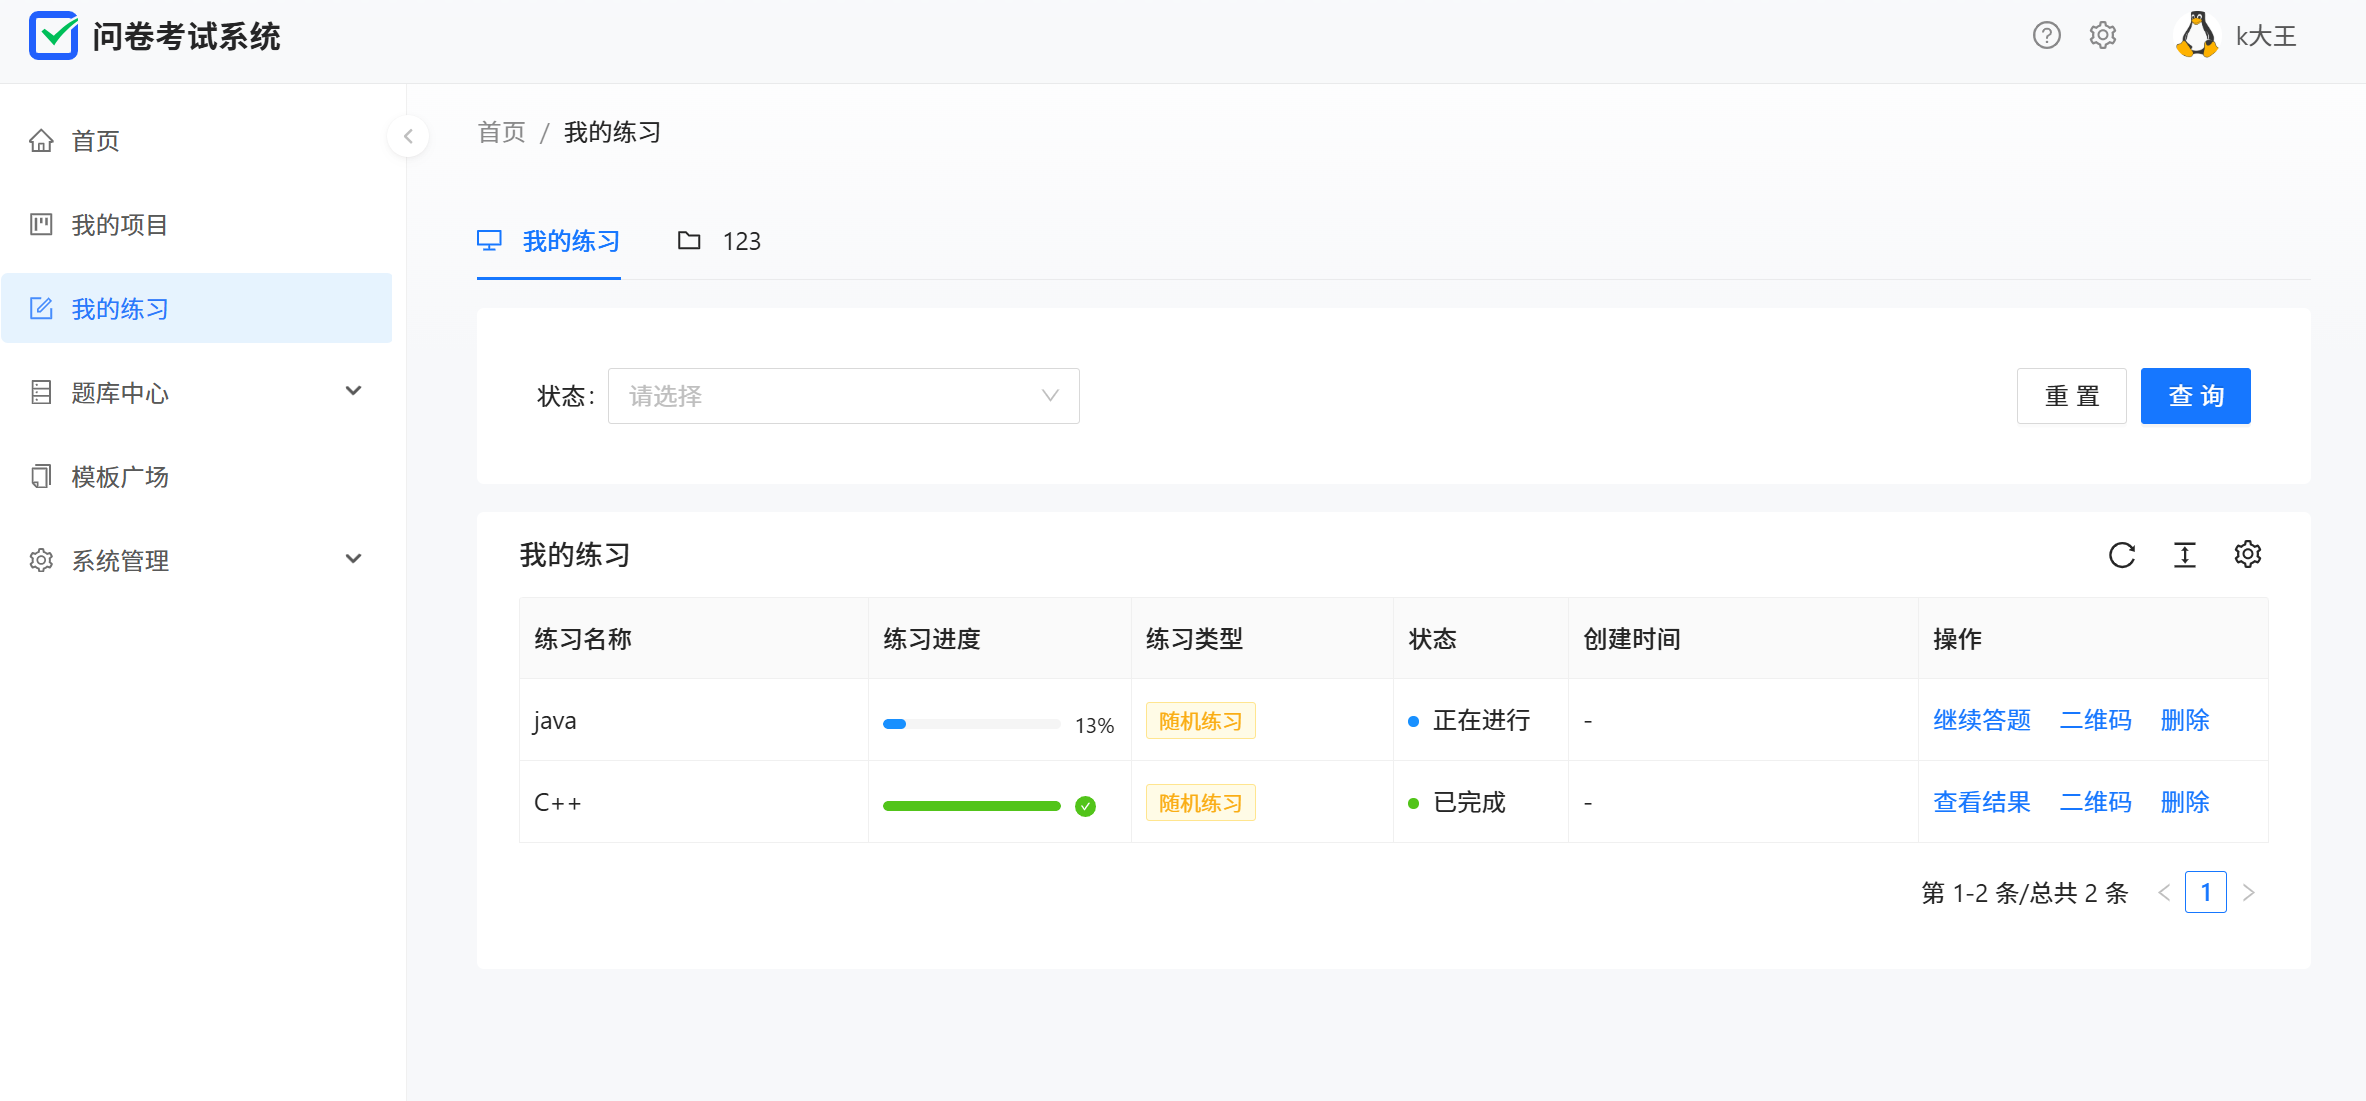The image size is (2366, 1101).
Task: Open the 状态 select dropdown
Action: (x=843, y=396)
